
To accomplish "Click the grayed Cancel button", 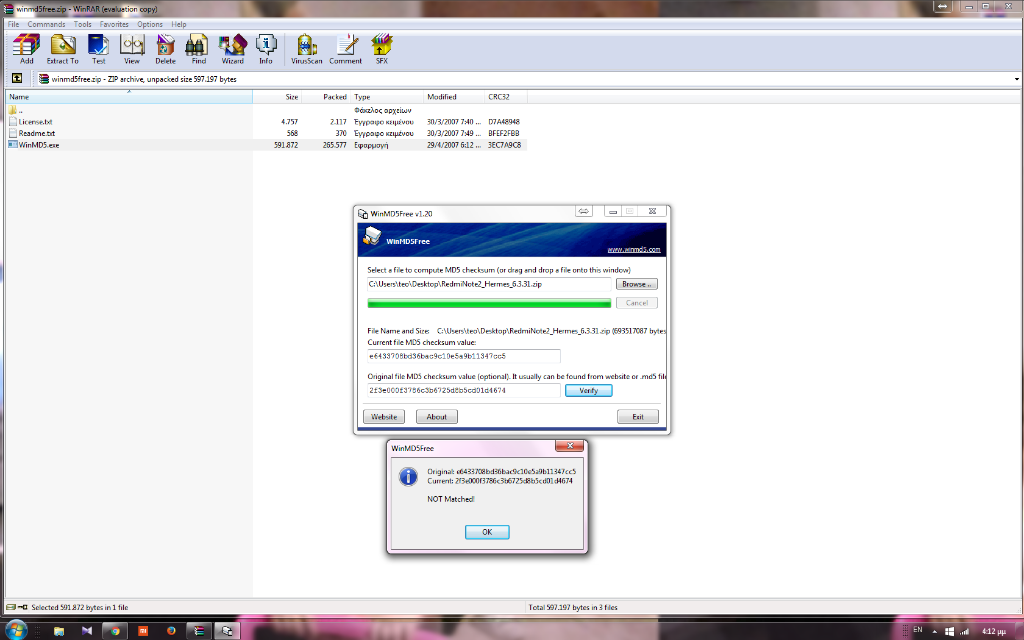I will [x=637, y=303].
